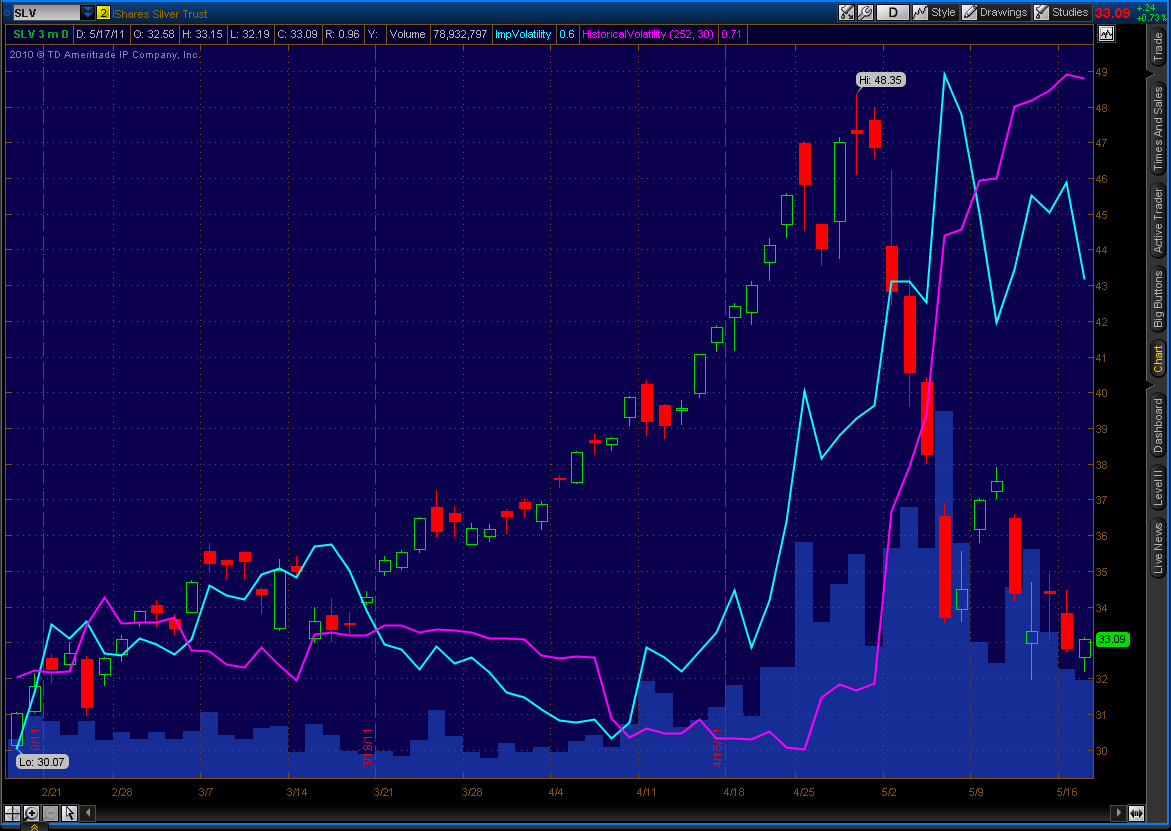Click the 0.6 implied volatility value
1171x831 pixels.
click(567, 34)
